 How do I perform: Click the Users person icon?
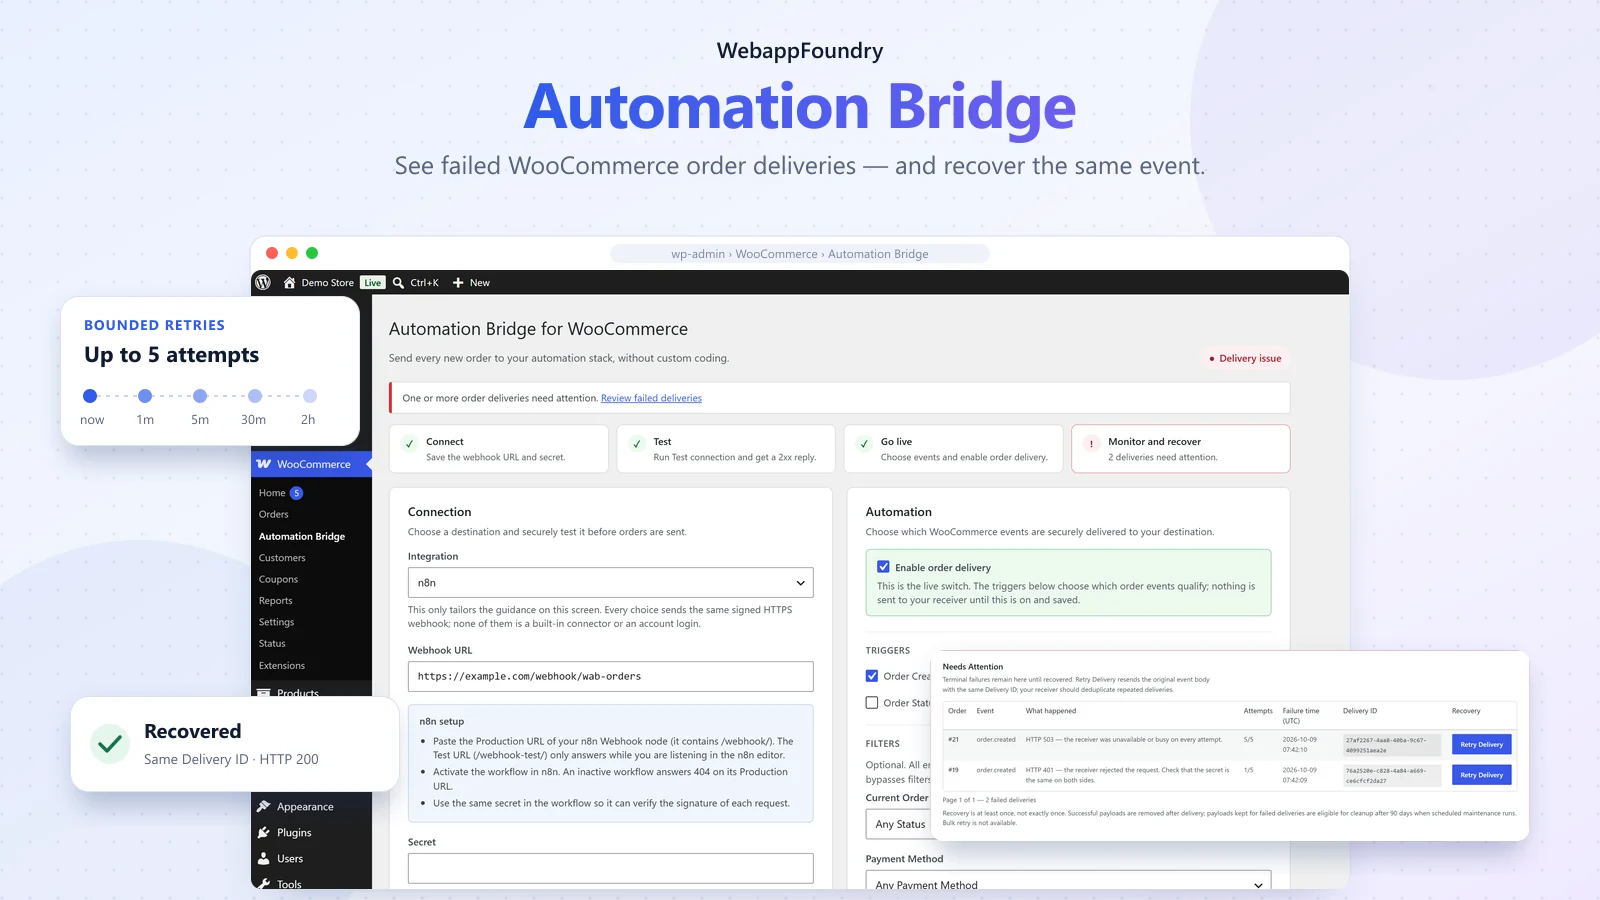[x=264, y=858]
